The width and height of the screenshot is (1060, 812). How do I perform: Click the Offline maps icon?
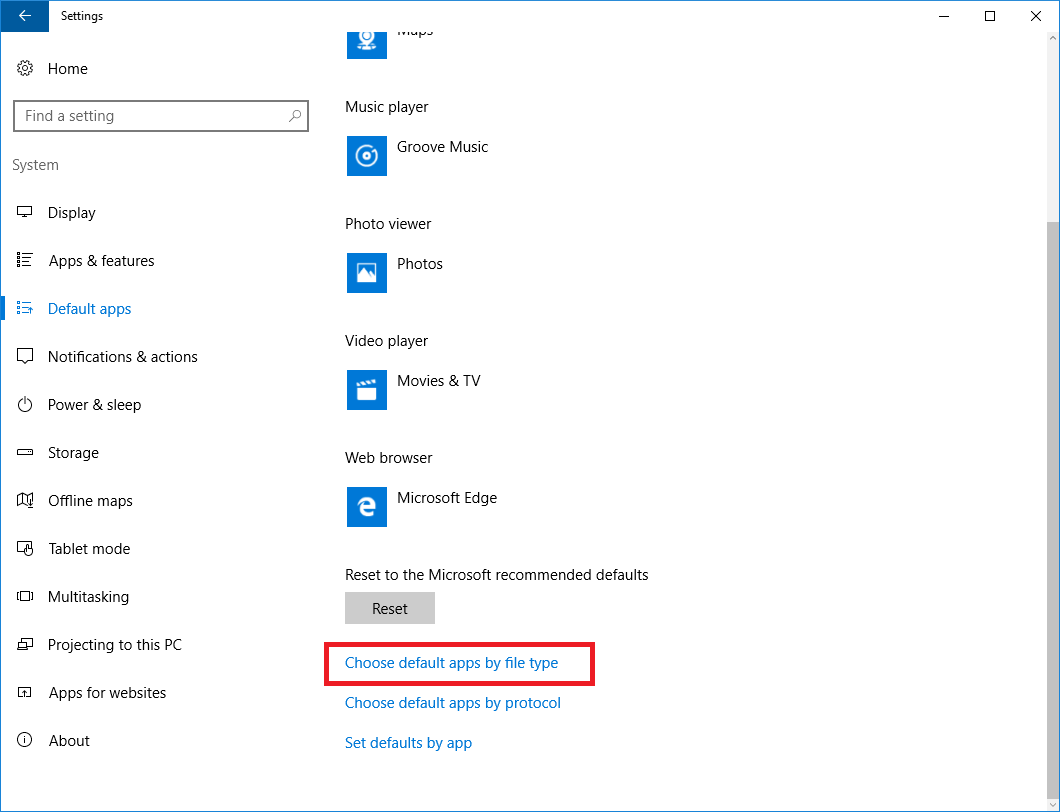click(x=25, y=500)
